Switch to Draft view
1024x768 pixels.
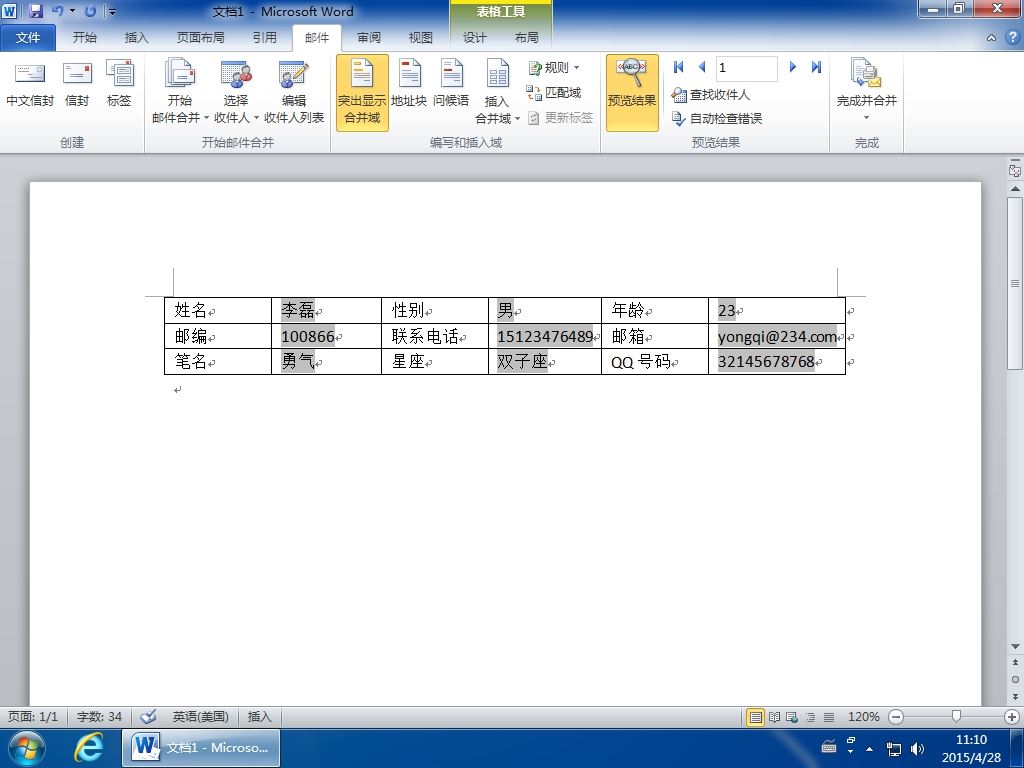(x=829, y=717)
